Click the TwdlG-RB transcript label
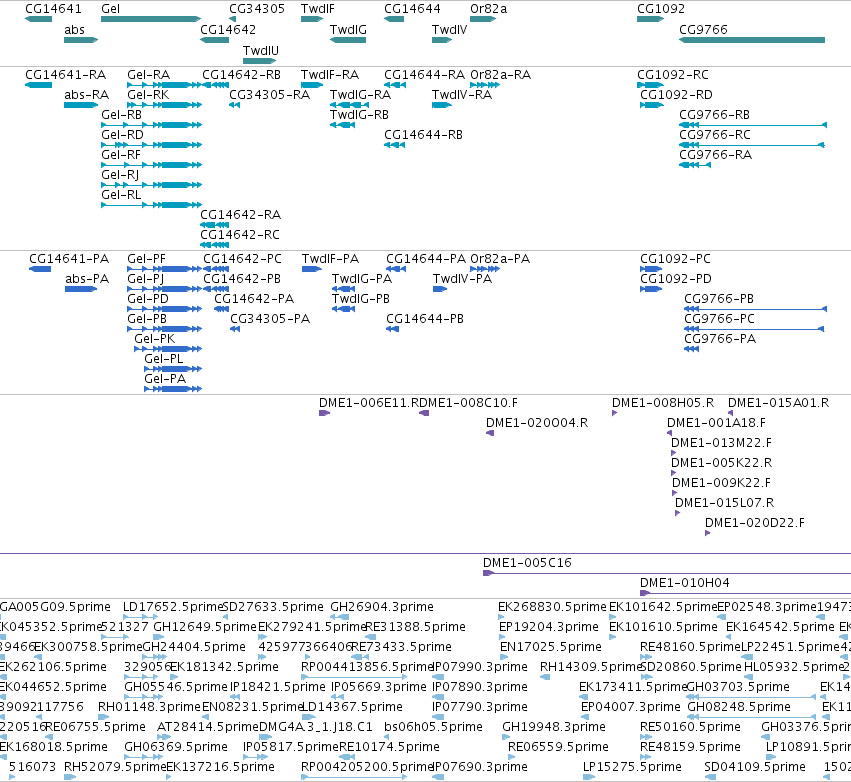The image size is (851, 782). click(x=359, y=115)
